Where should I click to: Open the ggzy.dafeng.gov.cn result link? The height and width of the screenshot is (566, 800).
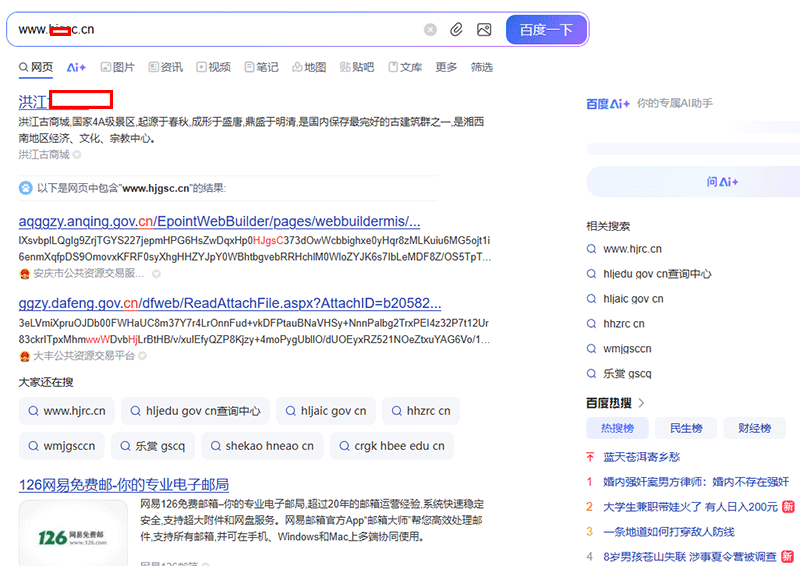point(229,303)
